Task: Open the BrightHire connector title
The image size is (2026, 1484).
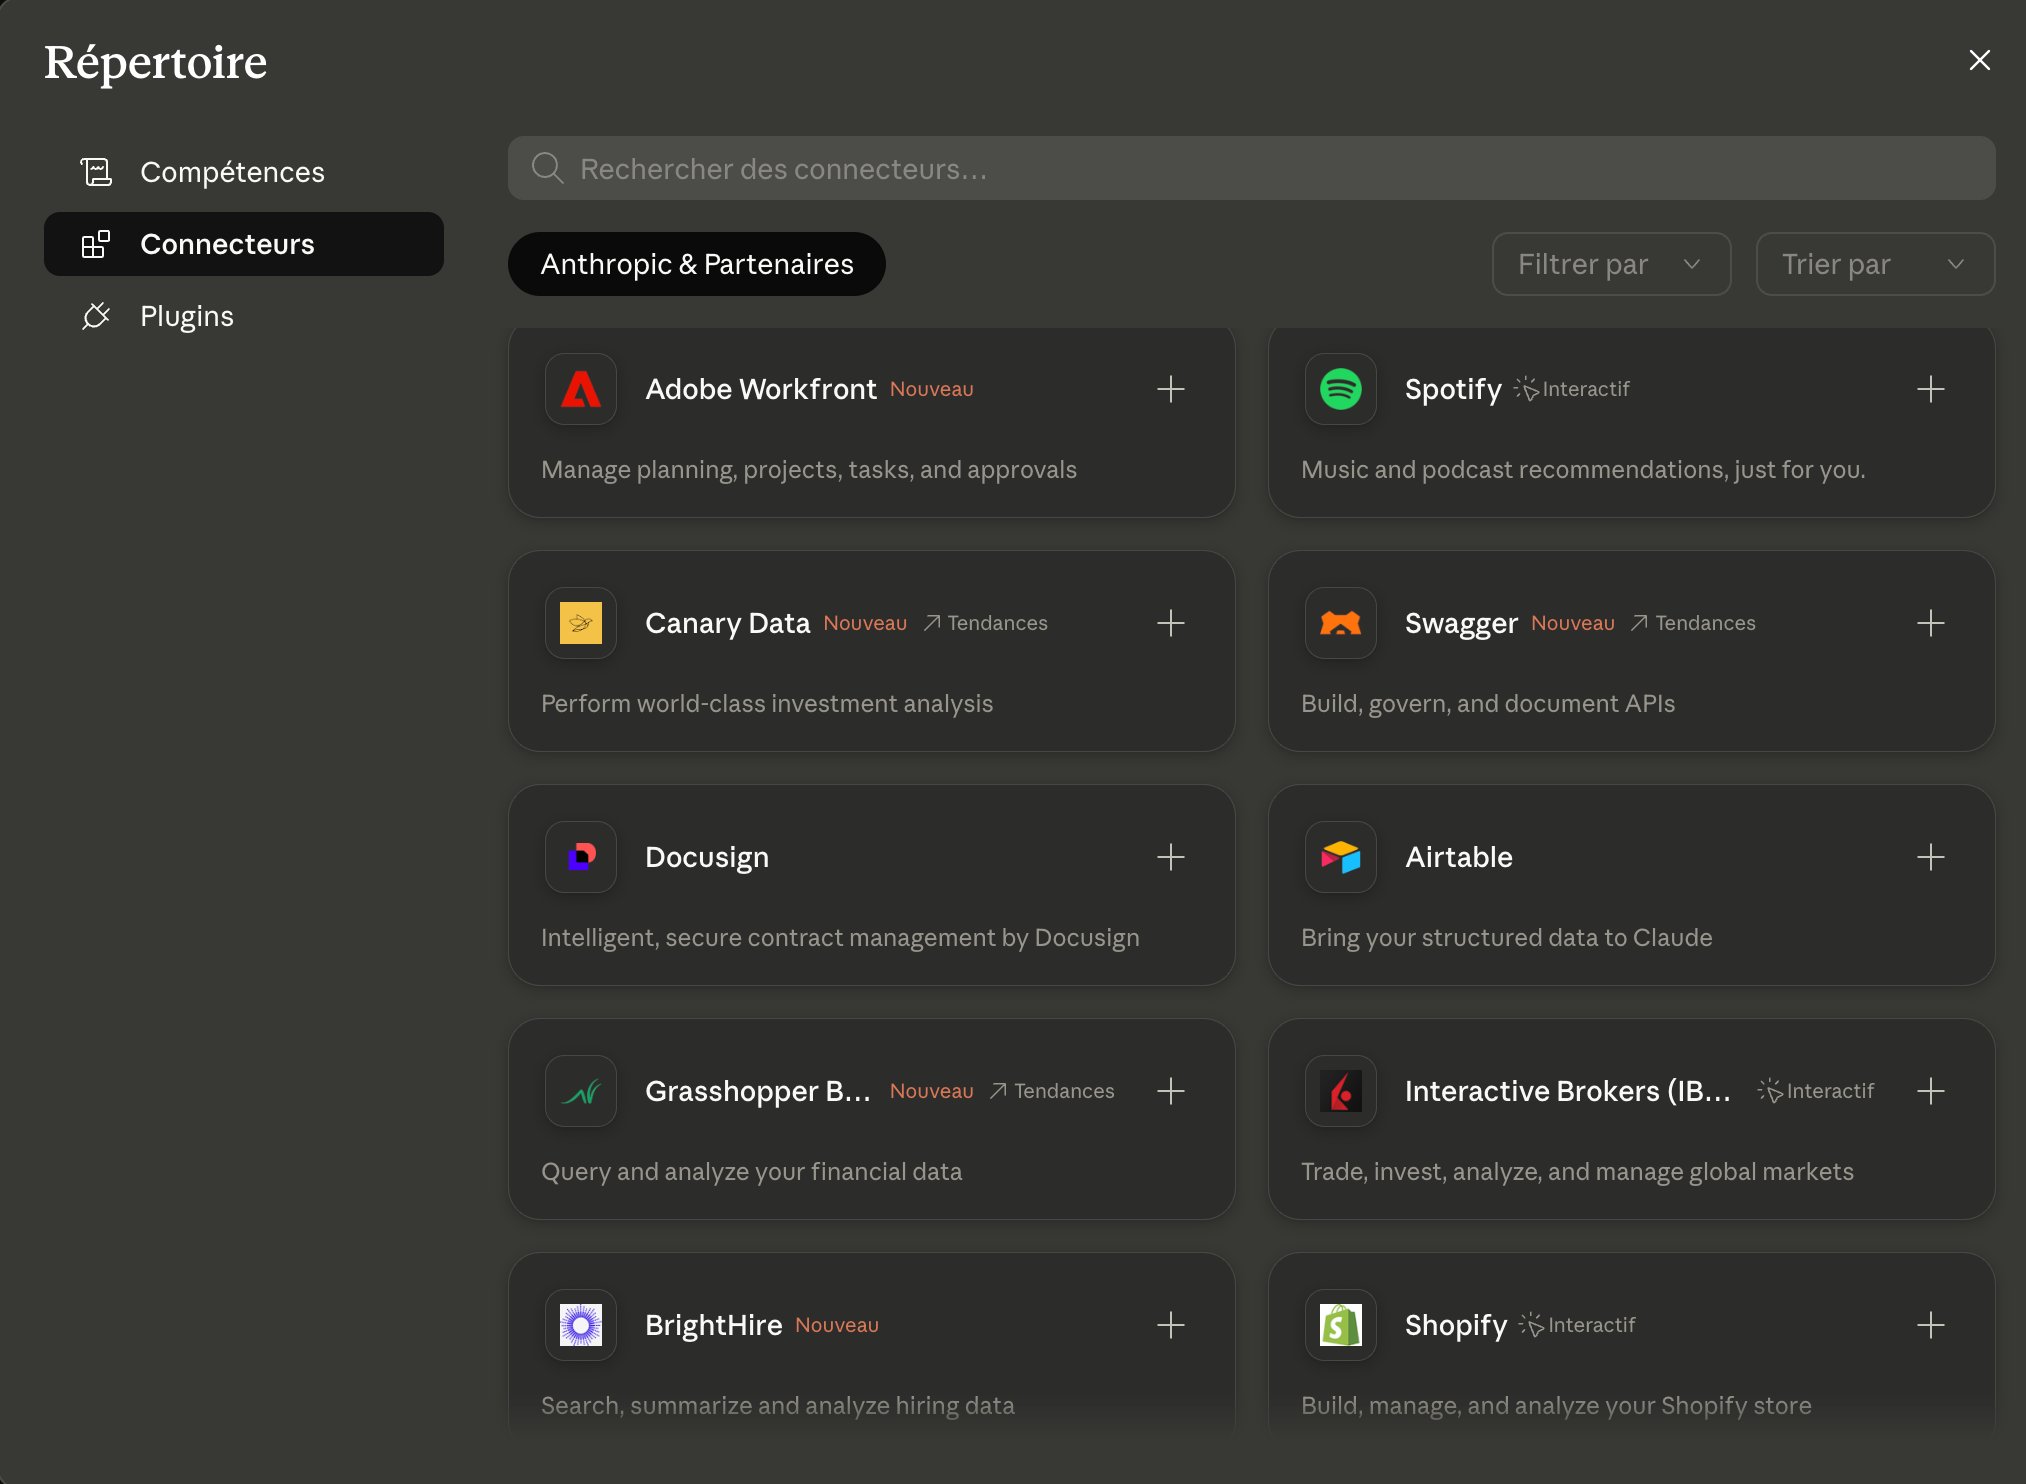Action: (714, 1325)
